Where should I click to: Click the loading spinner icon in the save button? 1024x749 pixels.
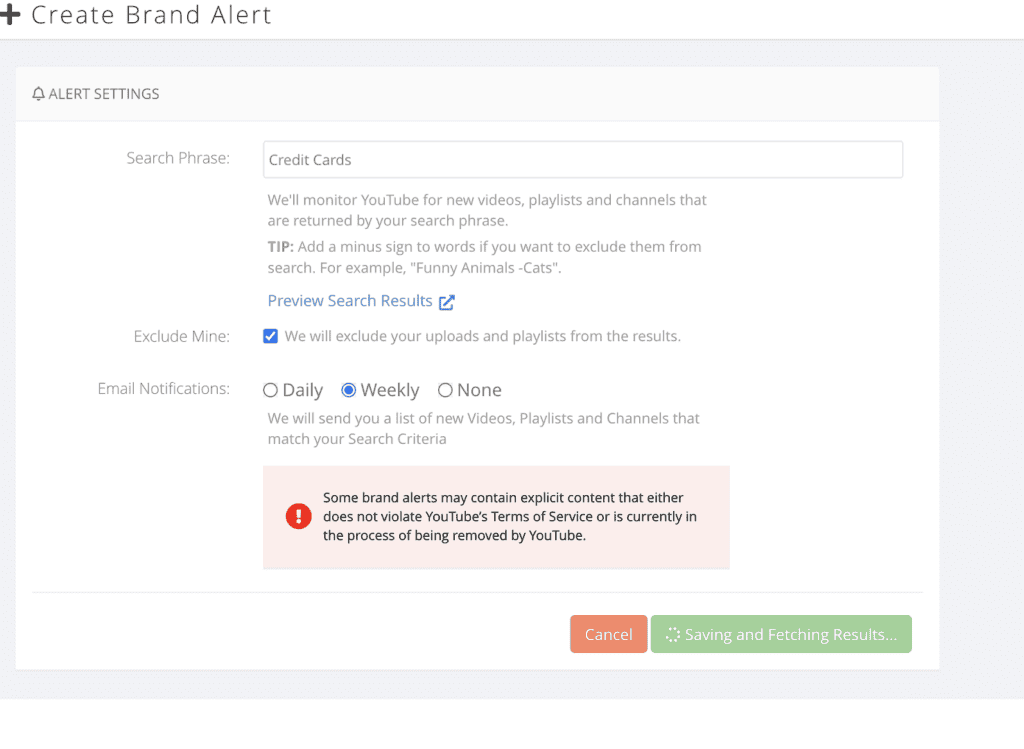673,635
